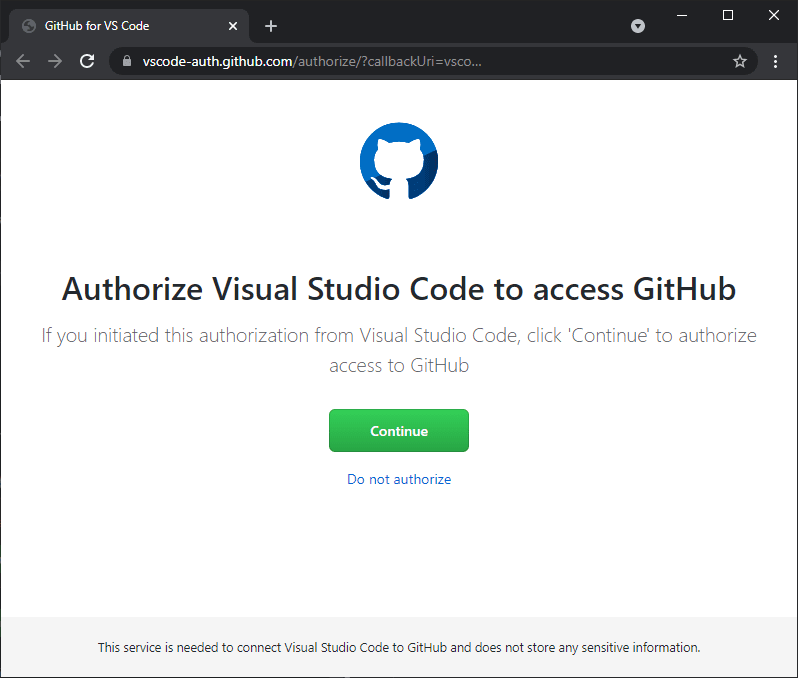Image resolution: width=798 pixels, height=678 pixels.
Task: Maximize the browser window
Action: click(x=728, y=15)
